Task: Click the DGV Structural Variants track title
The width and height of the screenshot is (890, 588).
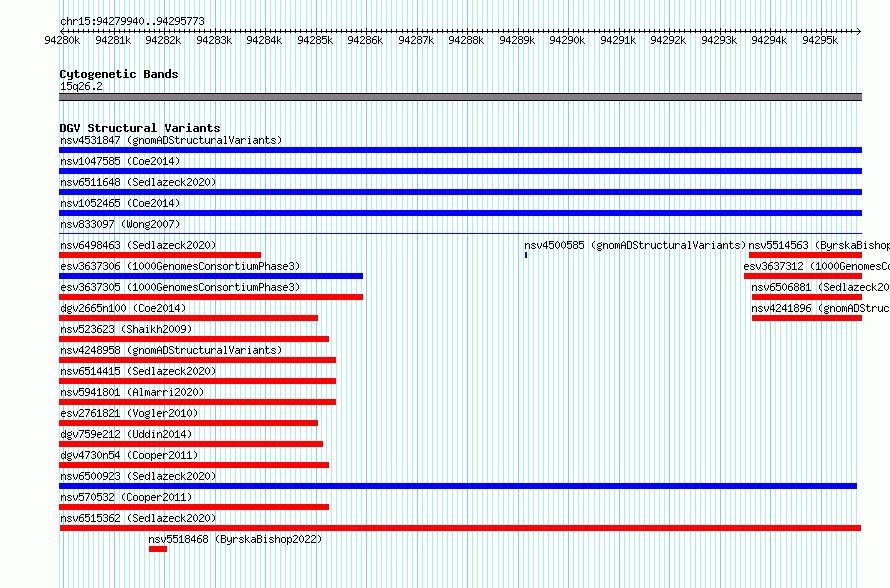Action: coord(140,128)
